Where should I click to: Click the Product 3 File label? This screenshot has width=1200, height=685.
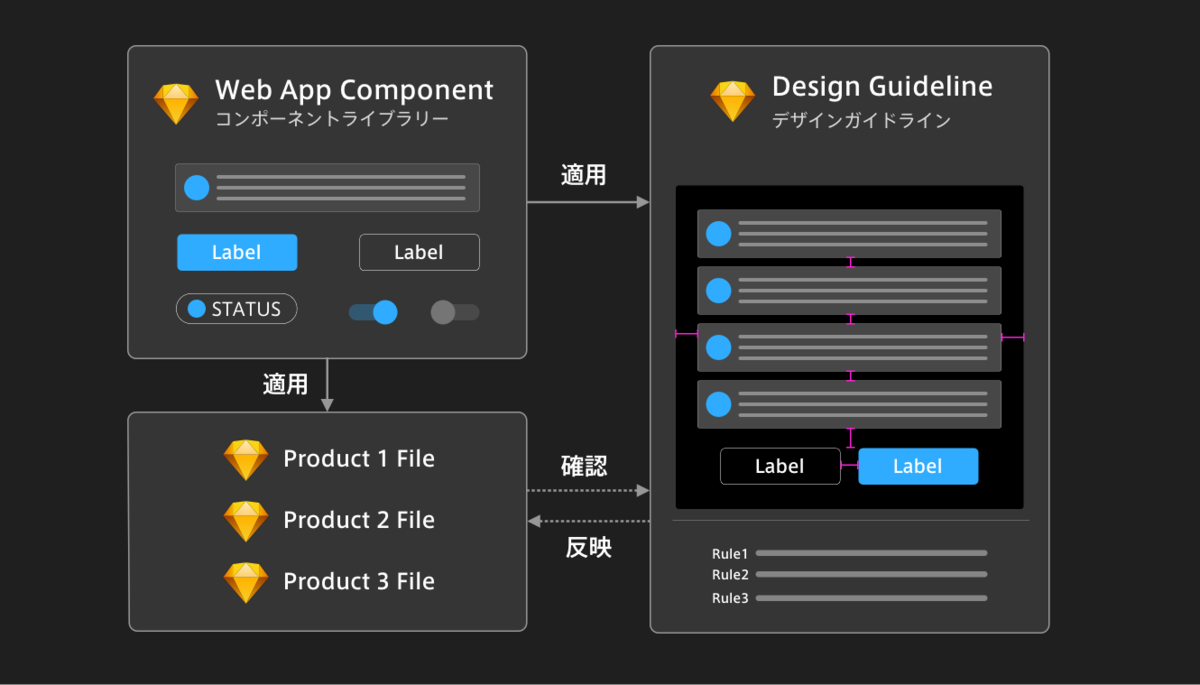pos(359,581)
